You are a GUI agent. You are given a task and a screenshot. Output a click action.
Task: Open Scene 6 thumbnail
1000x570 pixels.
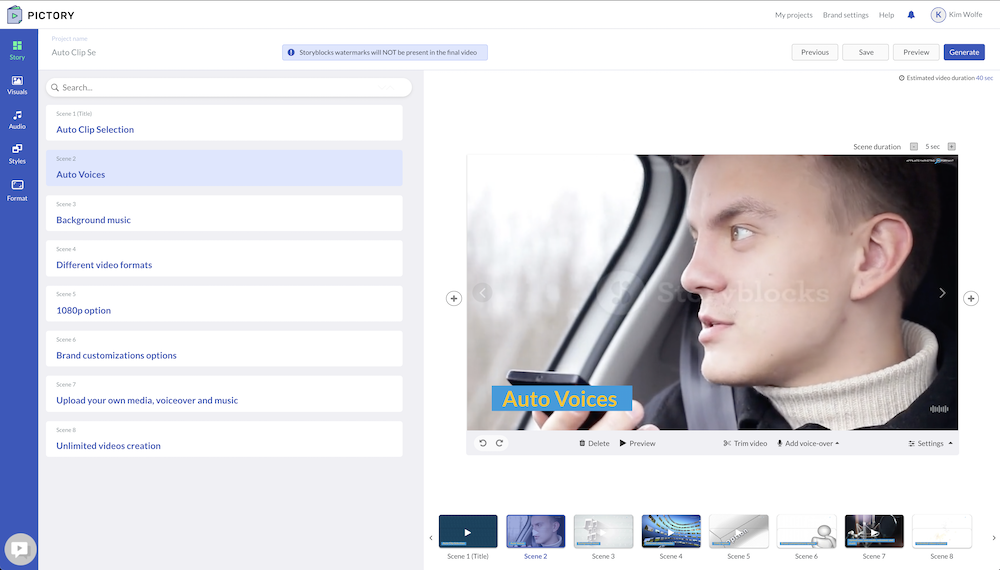pyautogui.click(x=806, y=532)
